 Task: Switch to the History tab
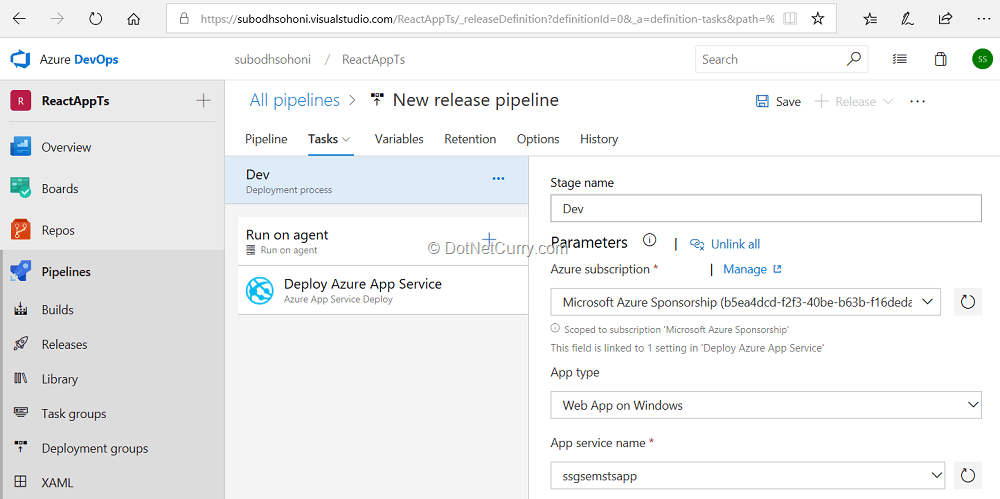(x=599, y=139)
